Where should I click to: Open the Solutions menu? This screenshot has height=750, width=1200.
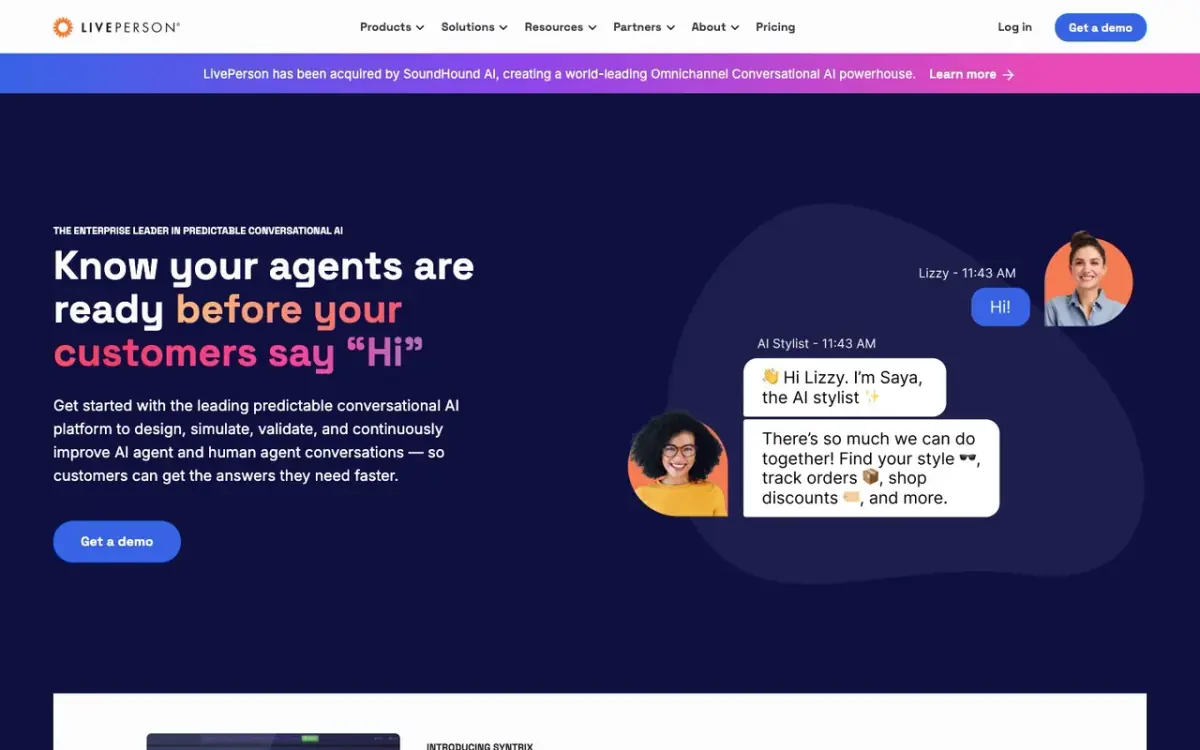(x=474, y=27)
